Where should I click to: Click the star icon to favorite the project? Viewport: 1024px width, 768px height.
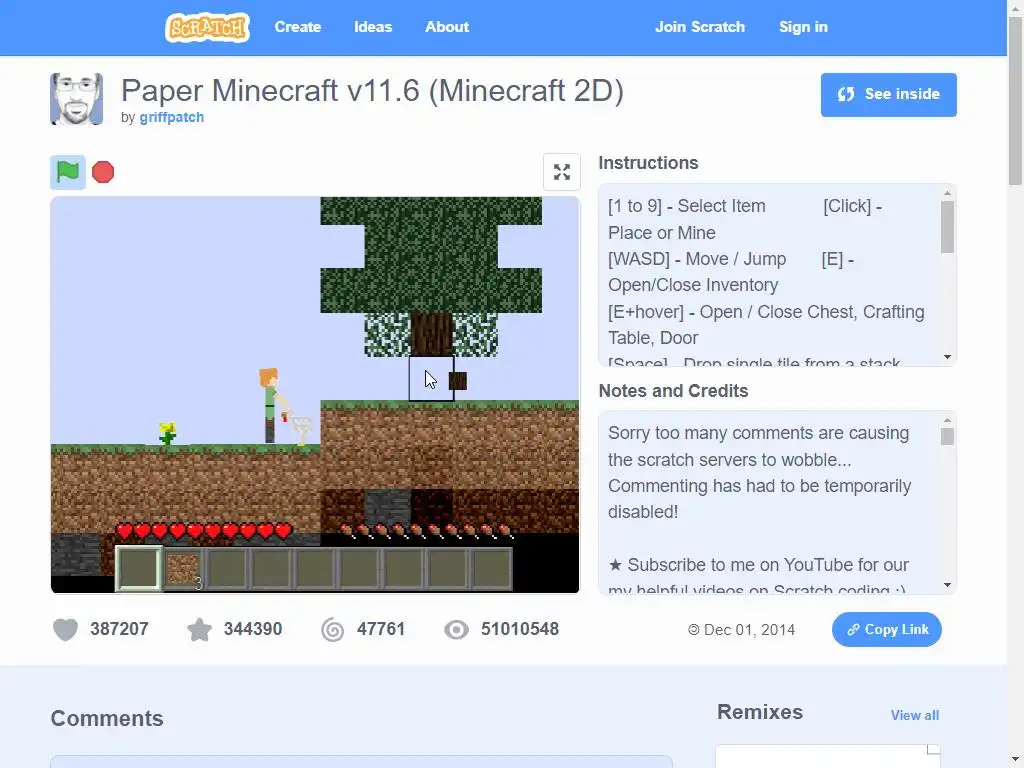(x=199, y=630)
